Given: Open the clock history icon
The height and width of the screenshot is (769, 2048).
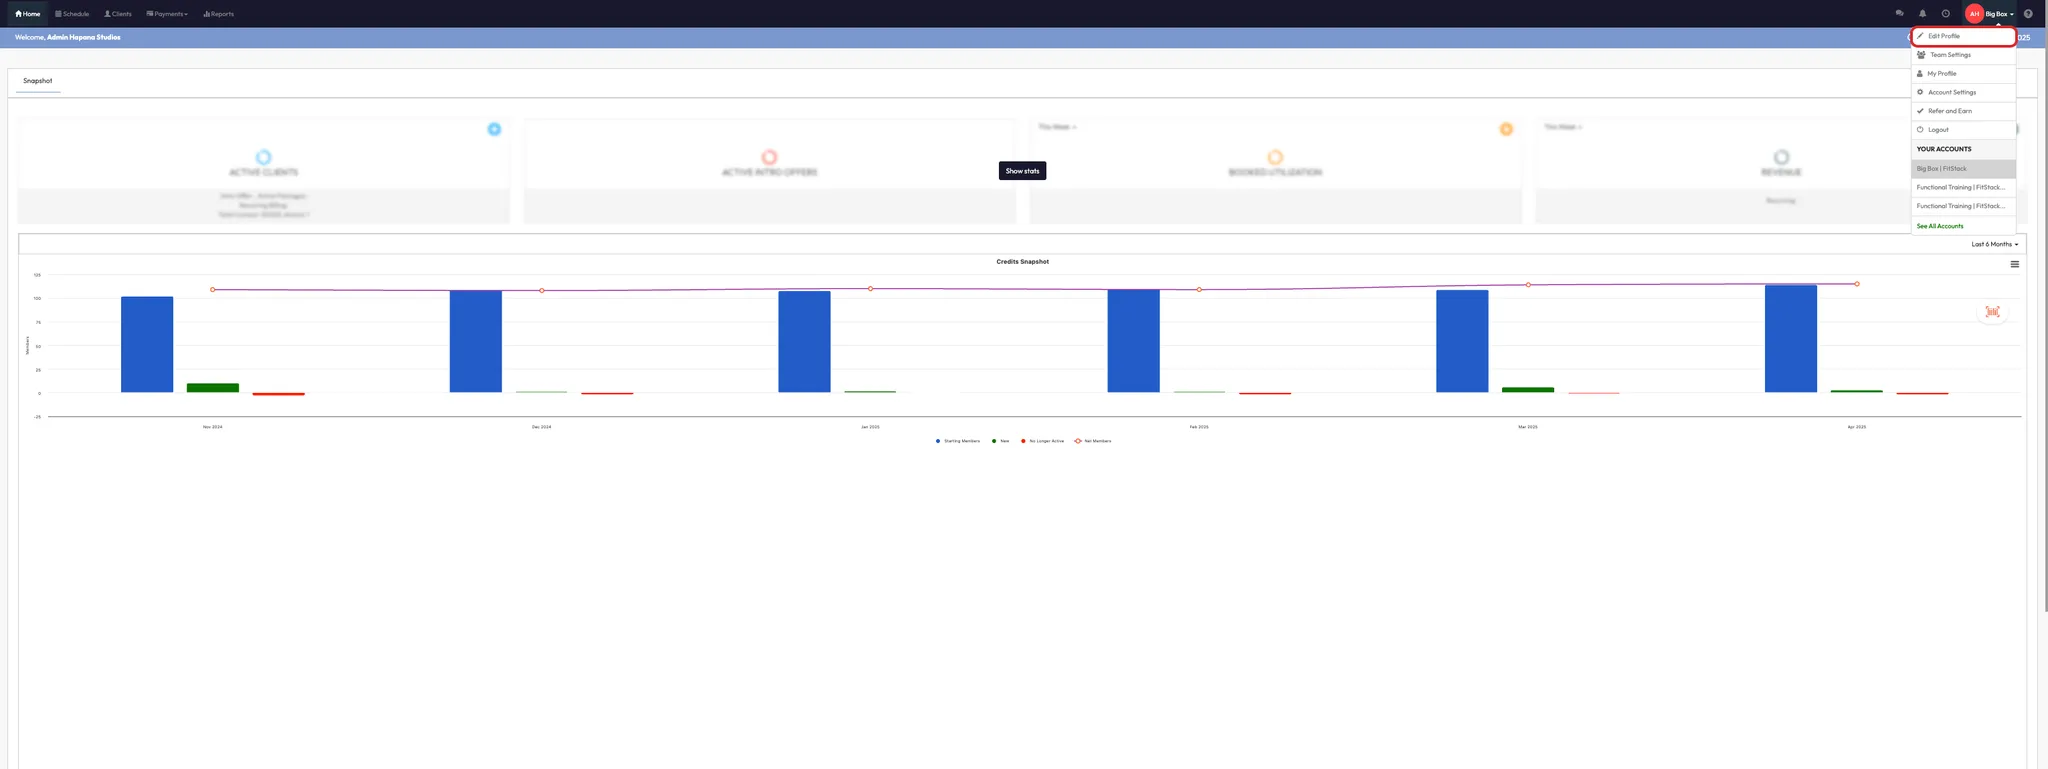Looking at the screenshot, I should coord(1945,14).
